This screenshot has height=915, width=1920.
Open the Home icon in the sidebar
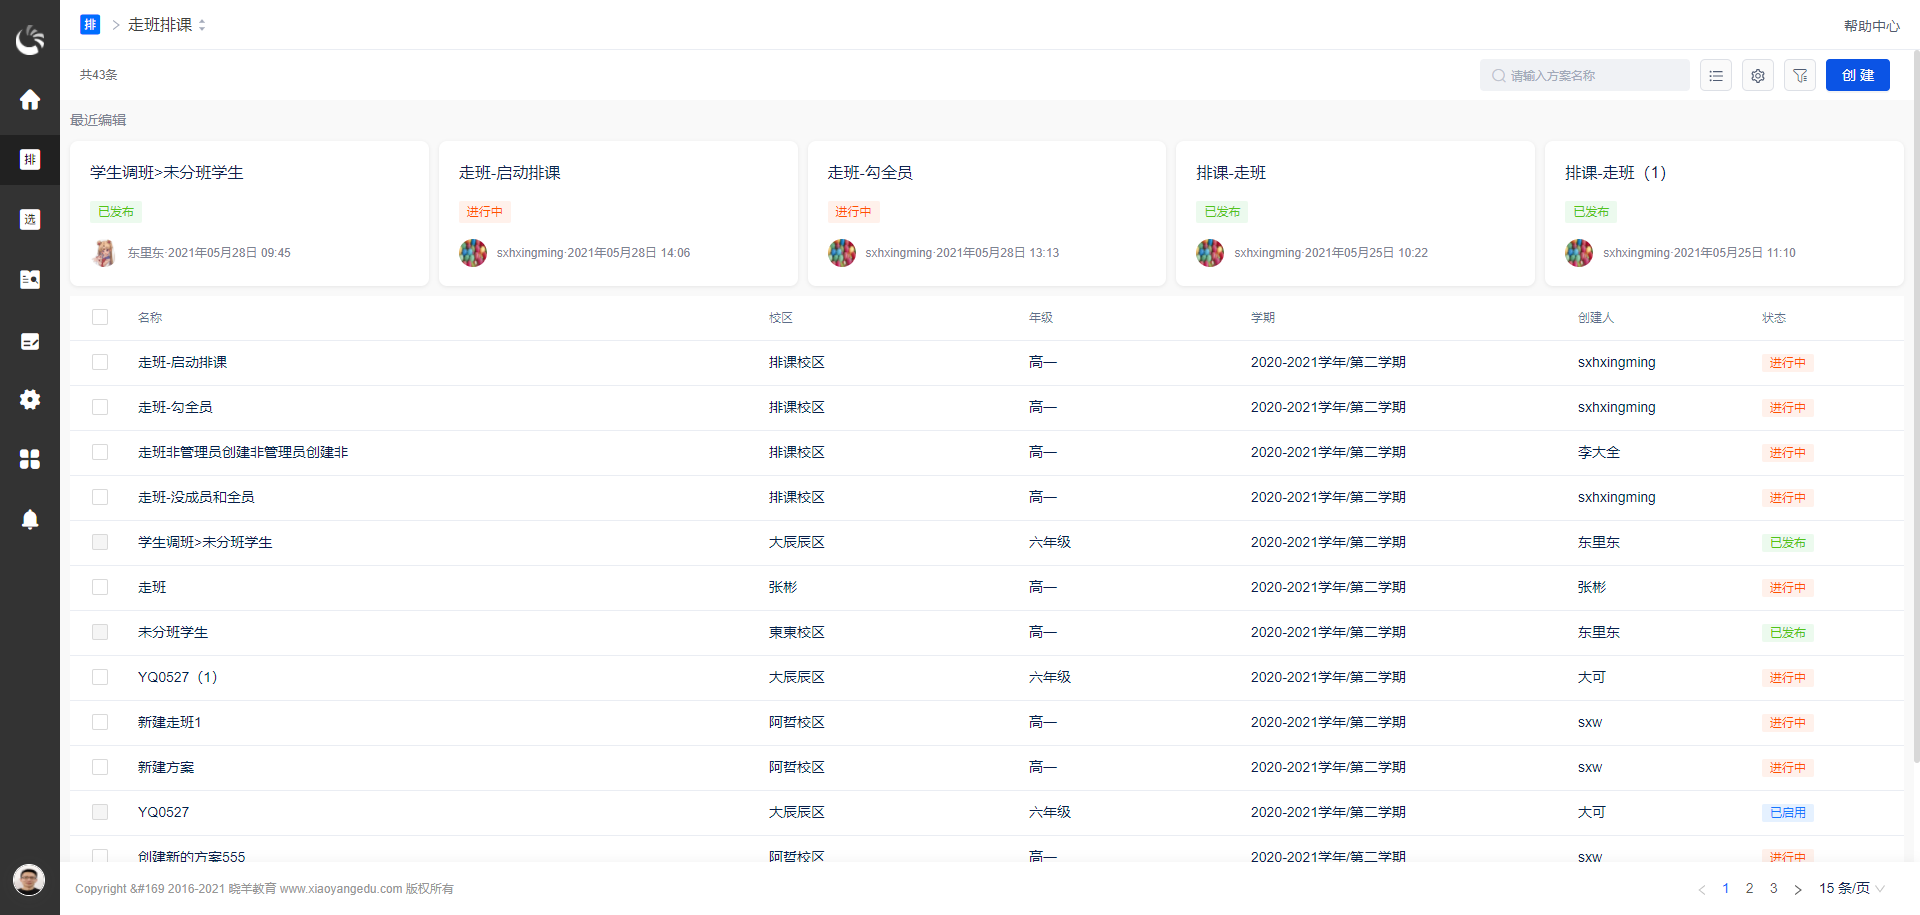pos(30,100)
